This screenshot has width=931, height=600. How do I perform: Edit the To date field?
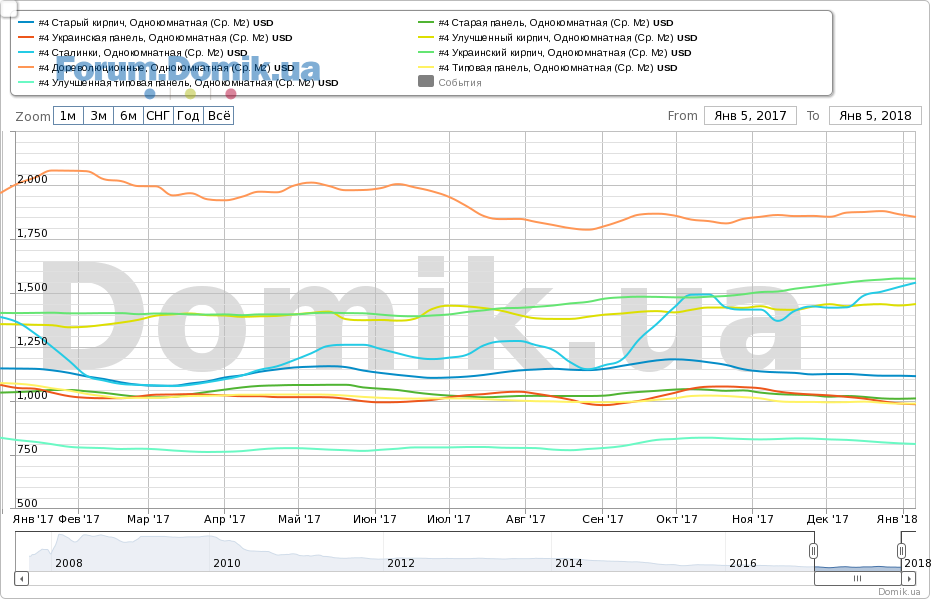[875, 116]
